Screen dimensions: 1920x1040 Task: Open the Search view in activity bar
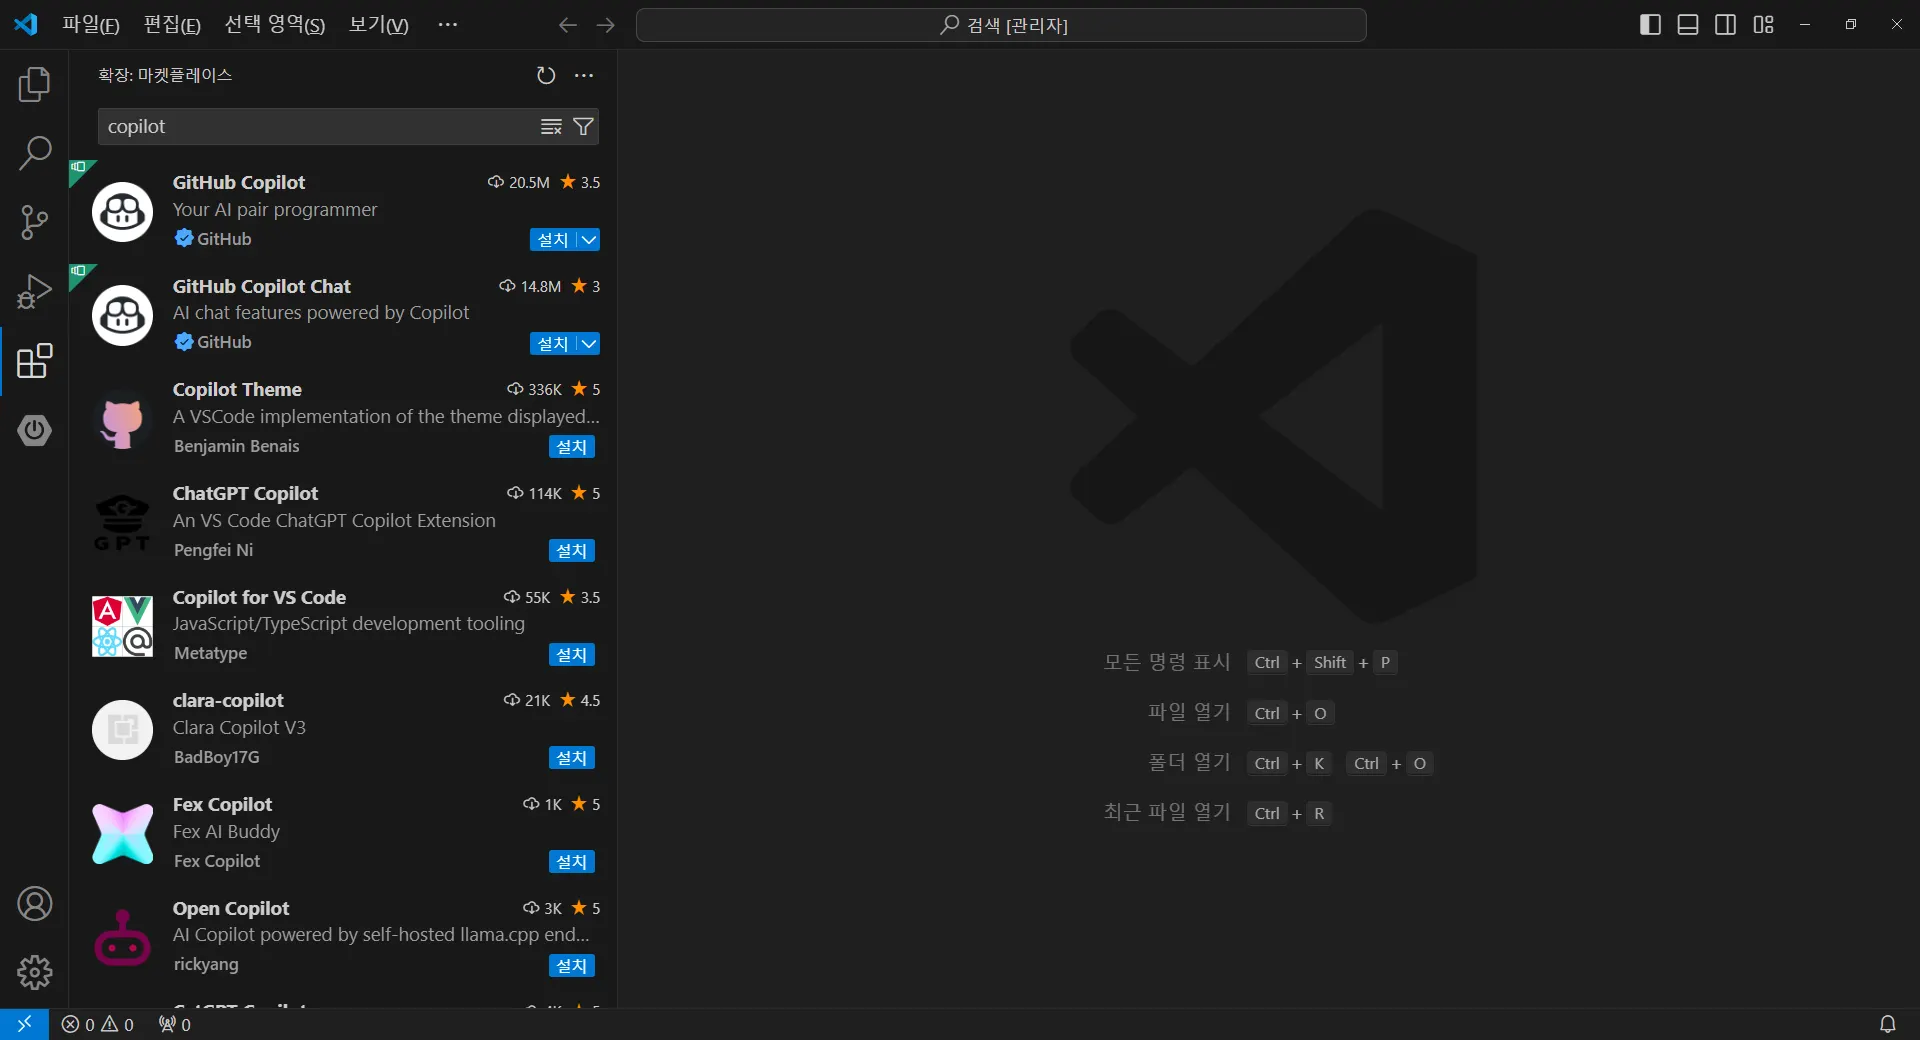(34, 154)
